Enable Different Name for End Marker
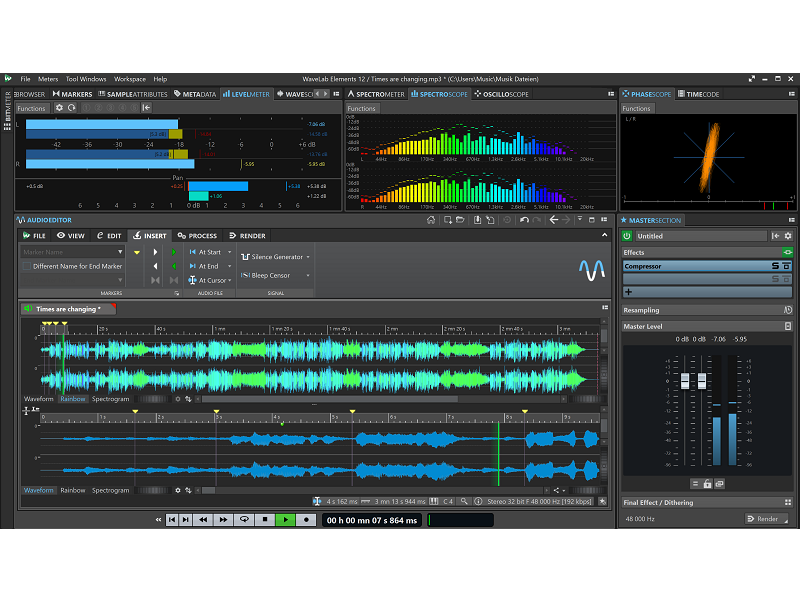 [x=27, y=266]
